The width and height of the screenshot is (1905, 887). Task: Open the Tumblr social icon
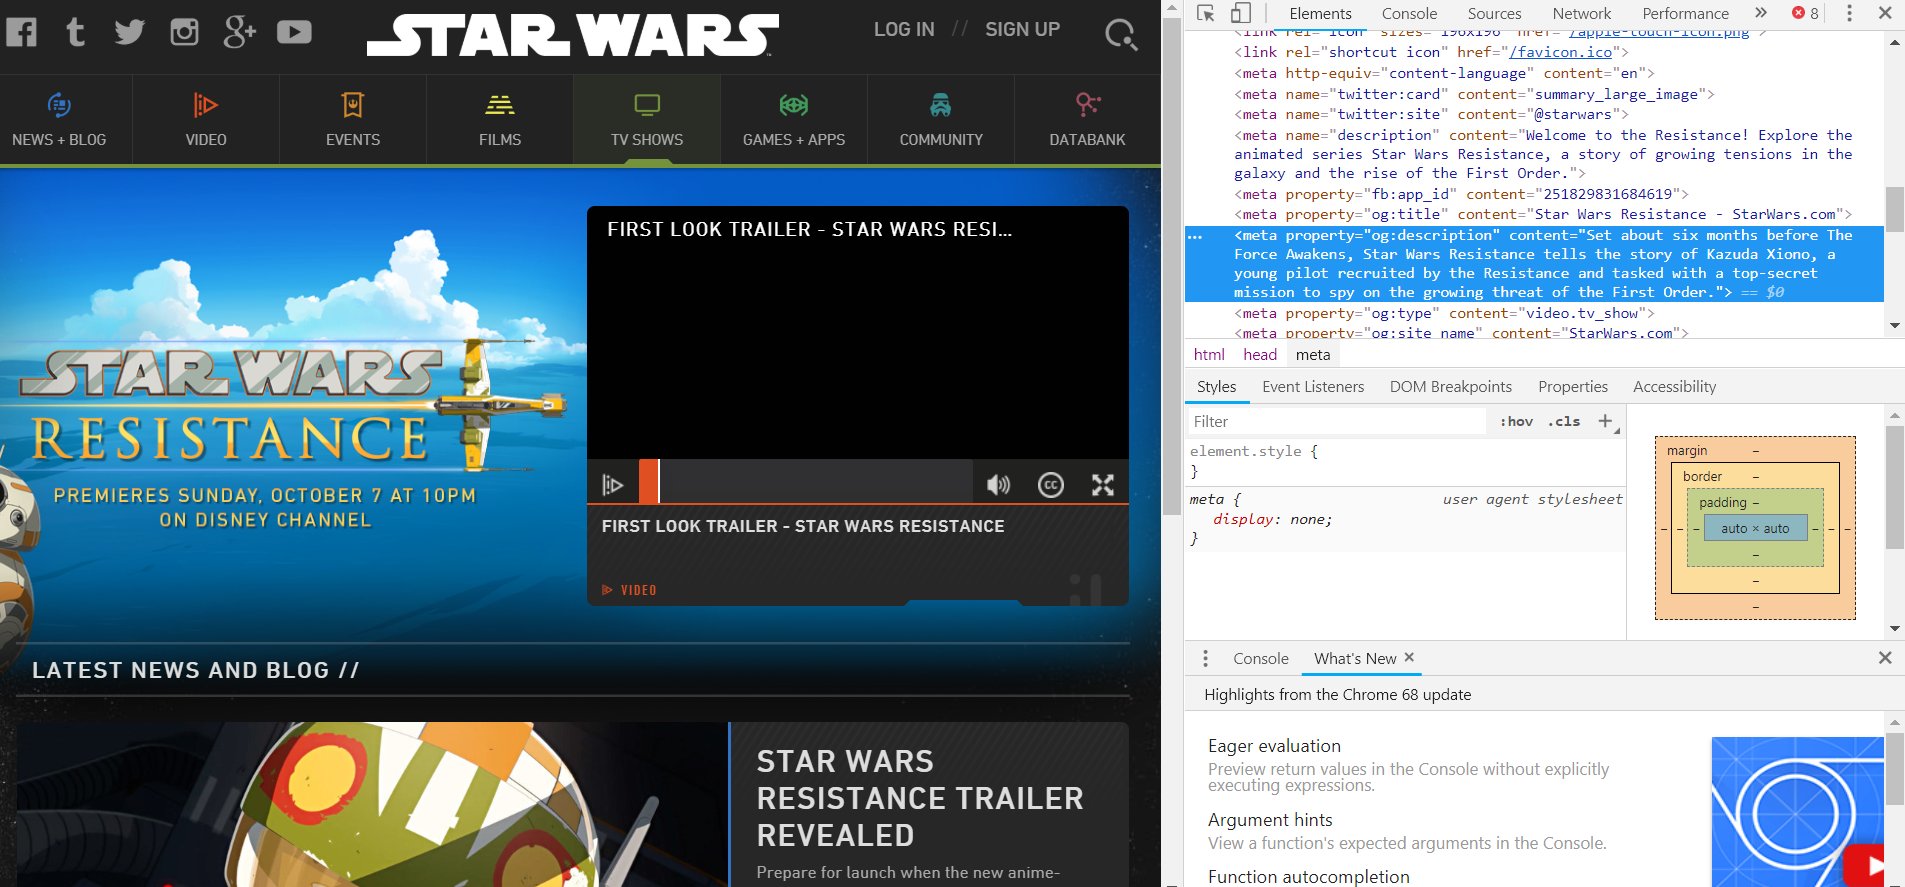pos(75,32)
